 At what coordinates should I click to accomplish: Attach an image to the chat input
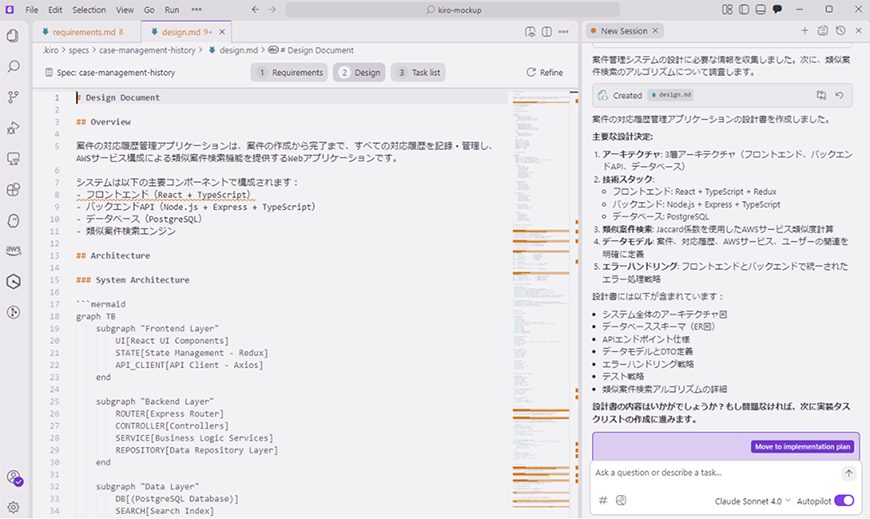point(621,500)
